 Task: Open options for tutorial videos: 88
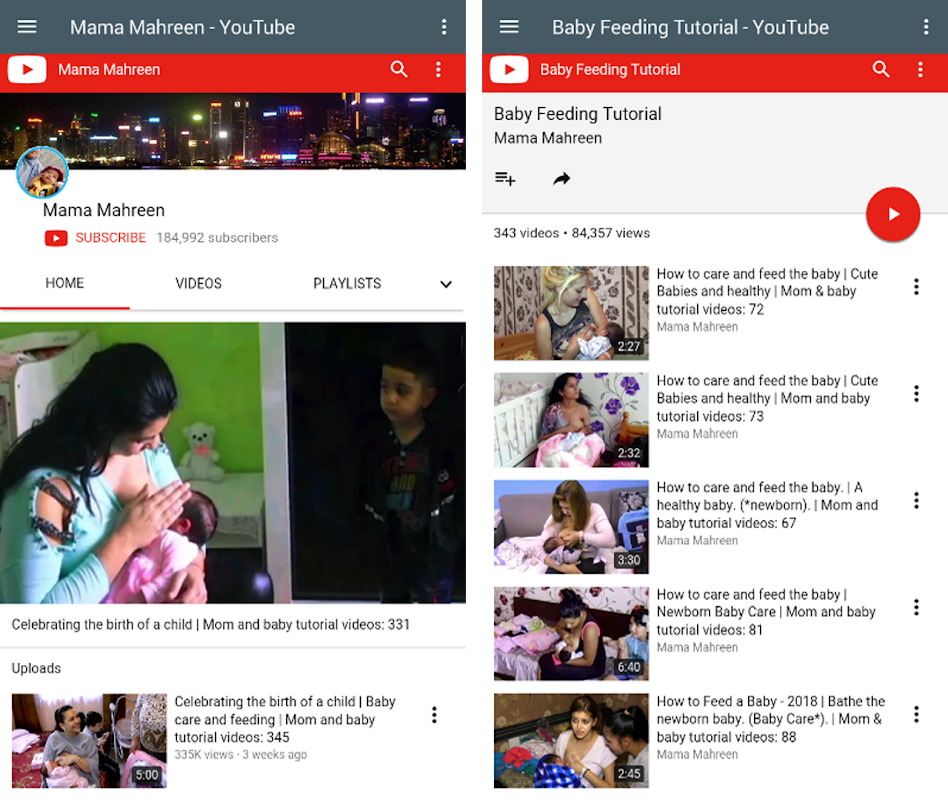pyautogui.click(x=917, y=714)
